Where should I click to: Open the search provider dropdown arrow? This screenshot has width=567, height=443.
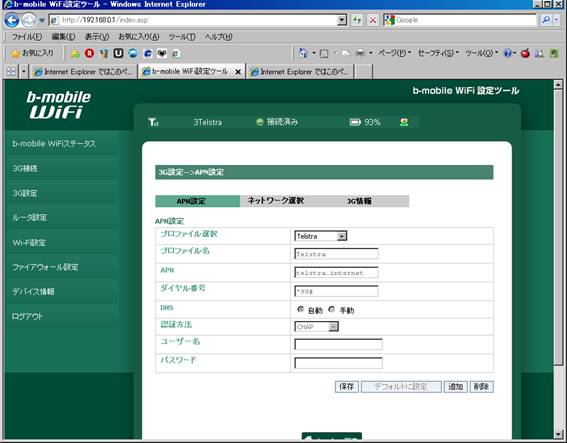coord(557,20)
